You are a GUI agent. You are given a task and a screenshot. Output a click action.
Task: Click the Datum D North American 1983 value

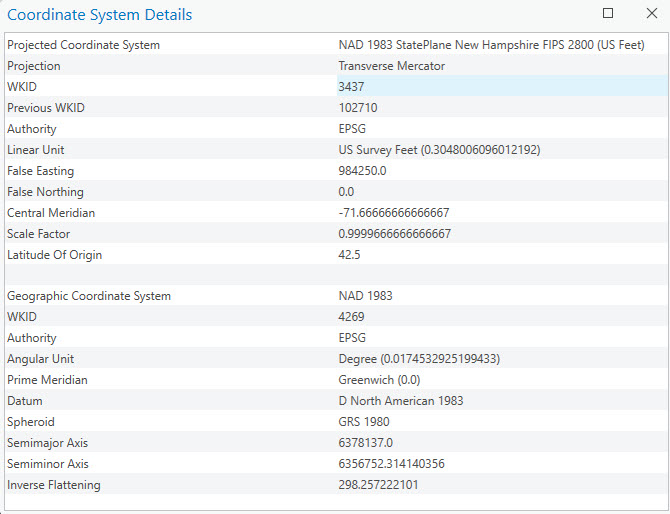(401, 401)
